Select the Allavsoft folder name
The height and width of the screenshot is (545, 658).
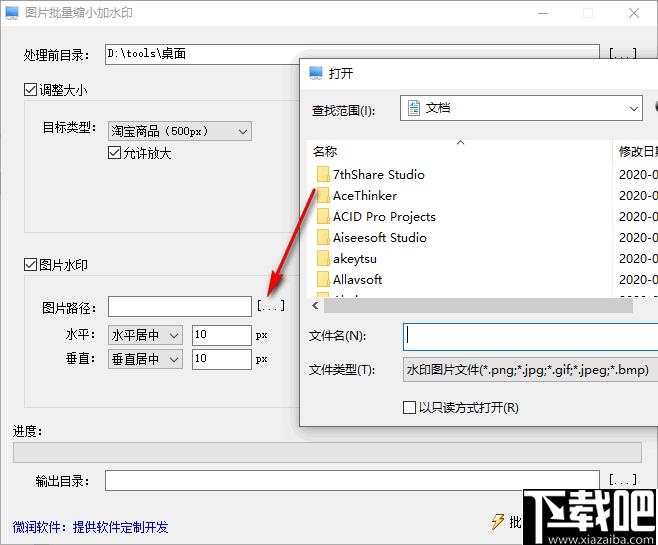(x=357, y=279)
